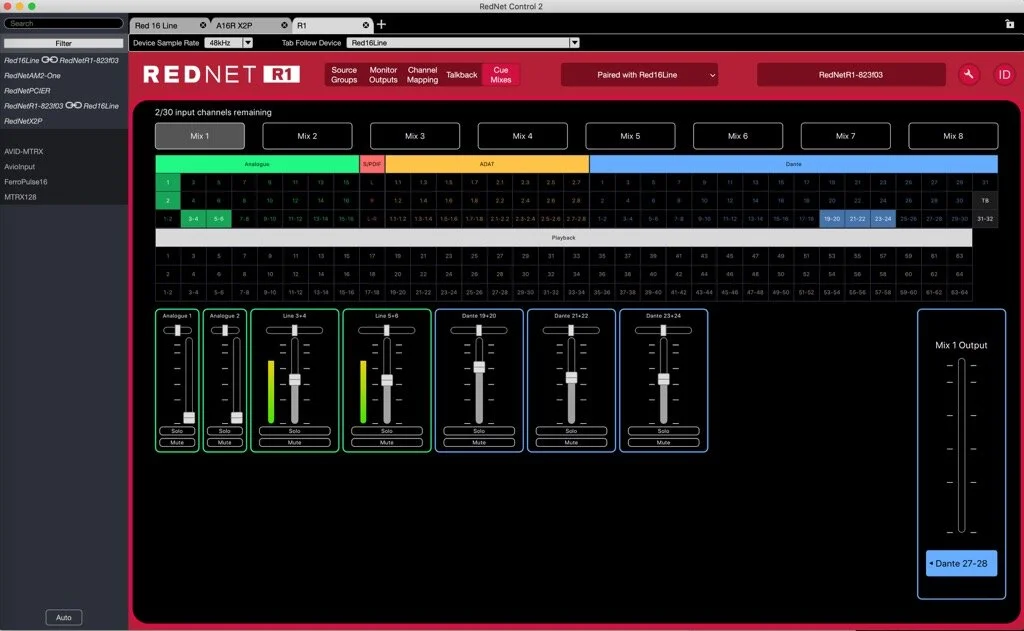Click the RedNetR1-823f03 device name field
The width and height of the screenshot is (1024, 631).
851,74
